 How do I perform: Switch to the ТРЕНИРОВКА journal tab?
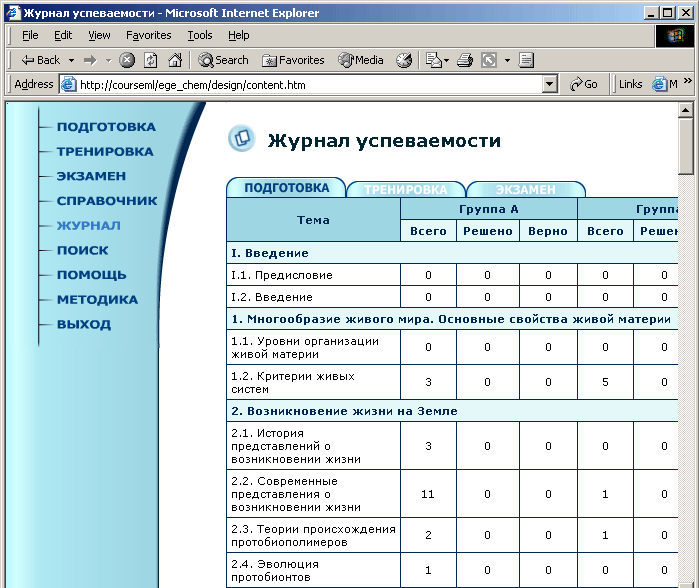pos(405,189)
